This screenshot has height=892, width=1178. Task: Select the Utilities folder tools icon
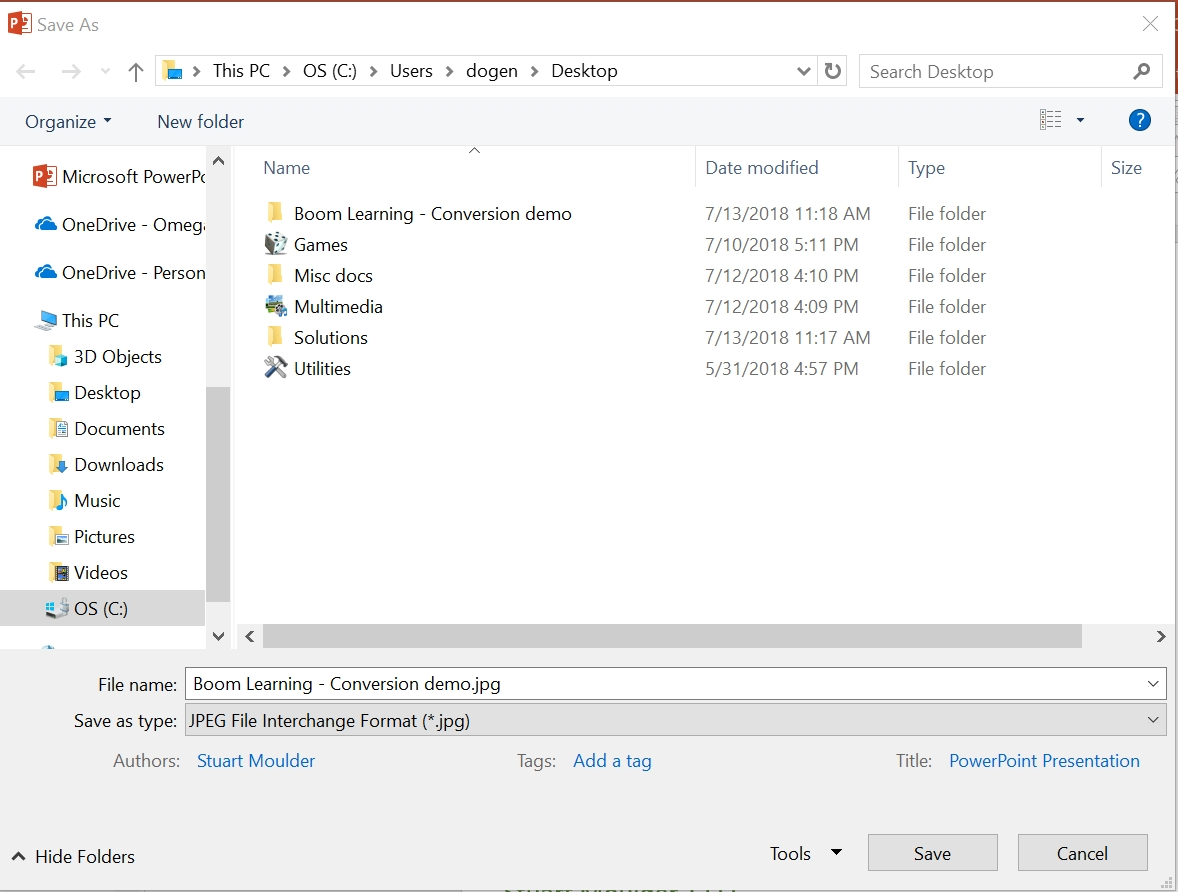[276, 368]
